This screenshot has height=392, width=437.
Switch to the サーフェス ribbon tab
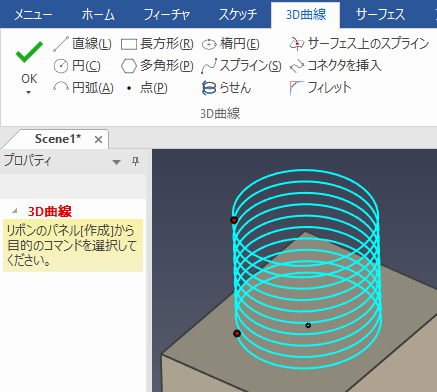pyautogui.click(x=380, y=15)
